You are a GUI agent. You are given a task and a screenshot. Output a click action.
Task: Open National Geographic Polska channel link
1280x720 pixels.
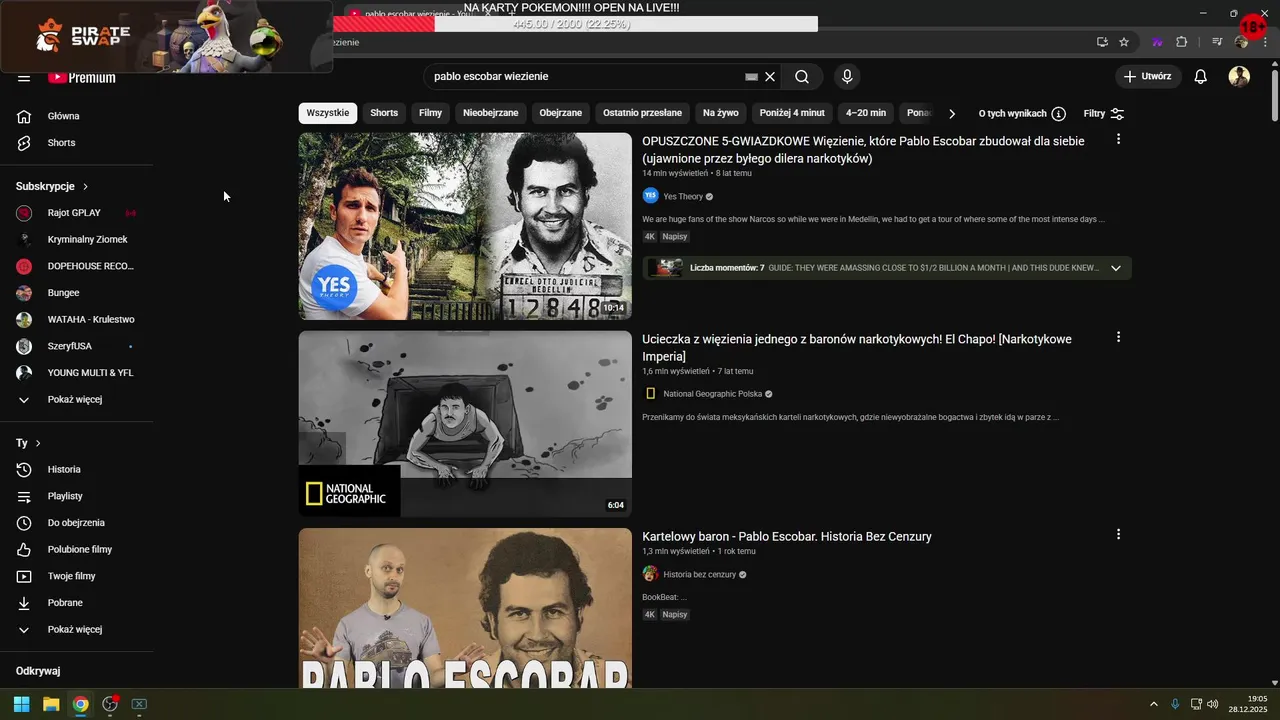[712, 394]
